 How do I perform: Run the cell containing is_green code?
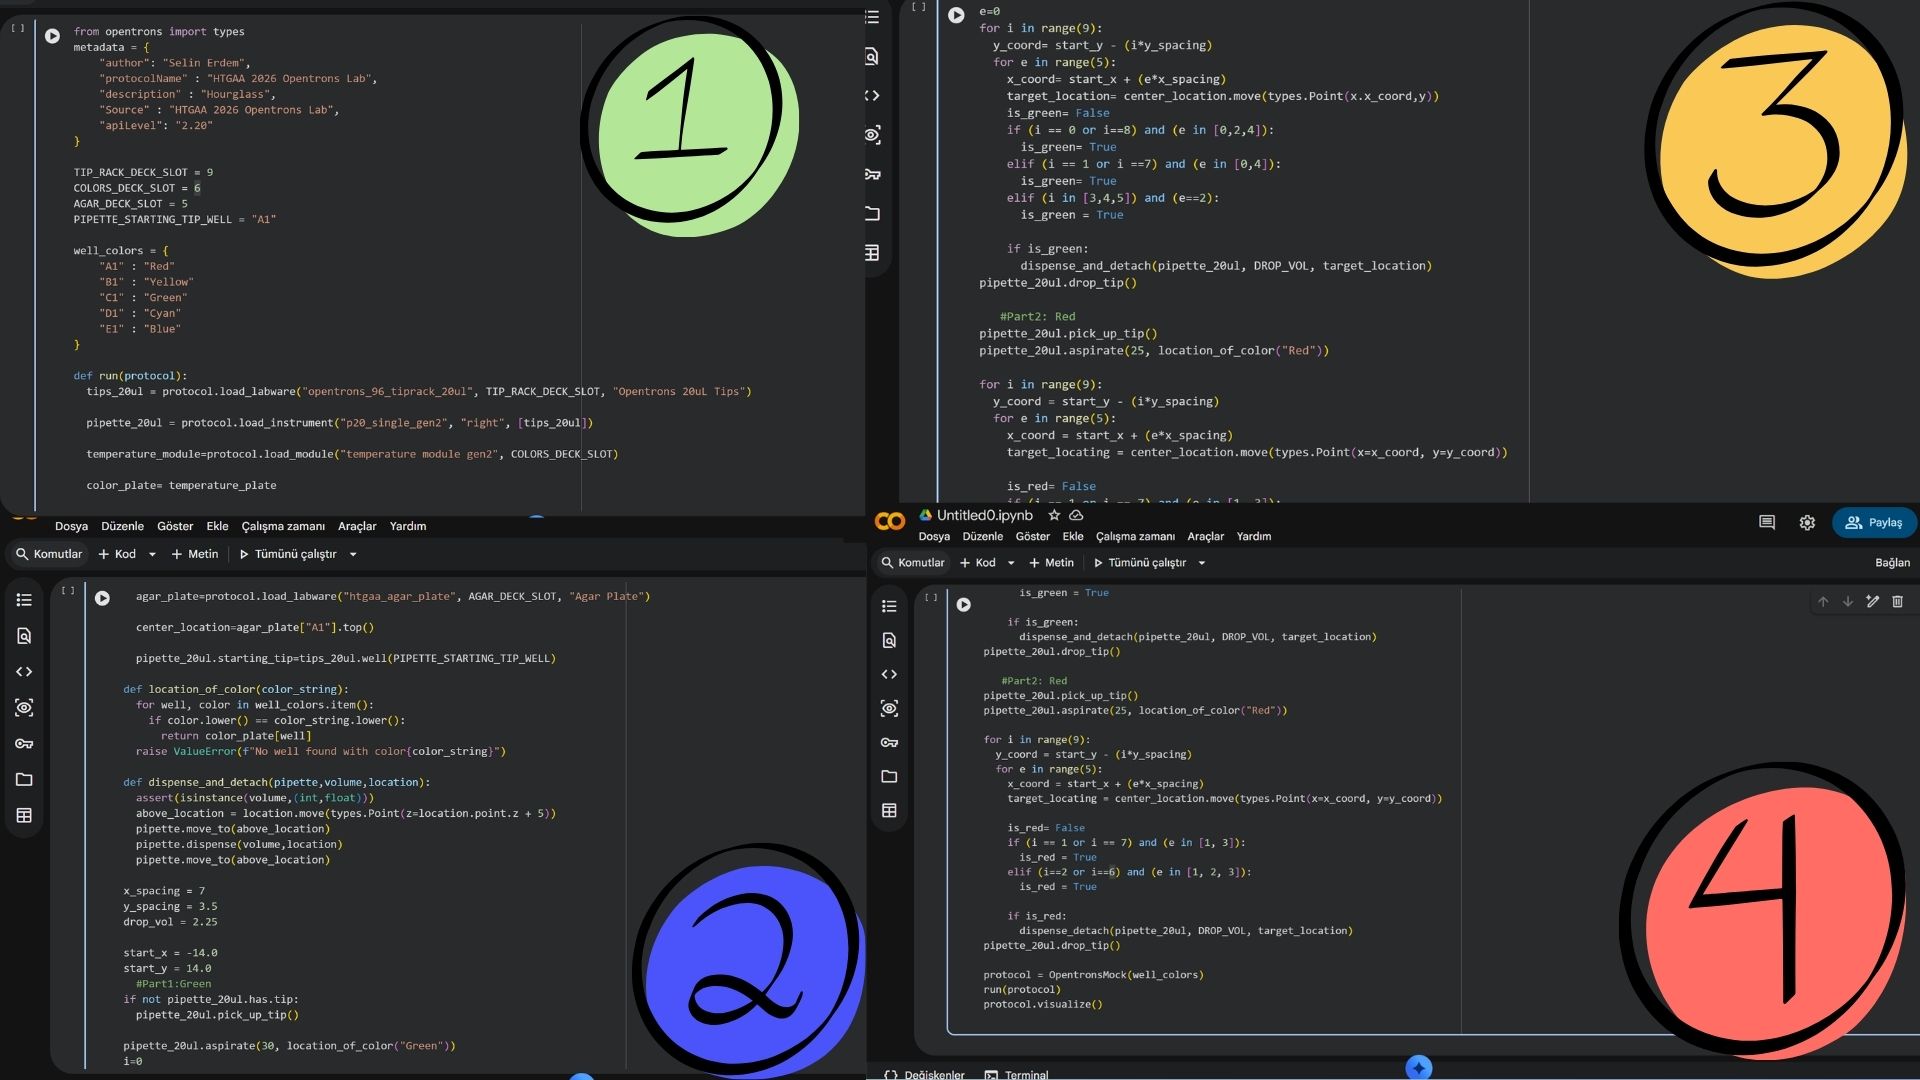coord(963,605)
